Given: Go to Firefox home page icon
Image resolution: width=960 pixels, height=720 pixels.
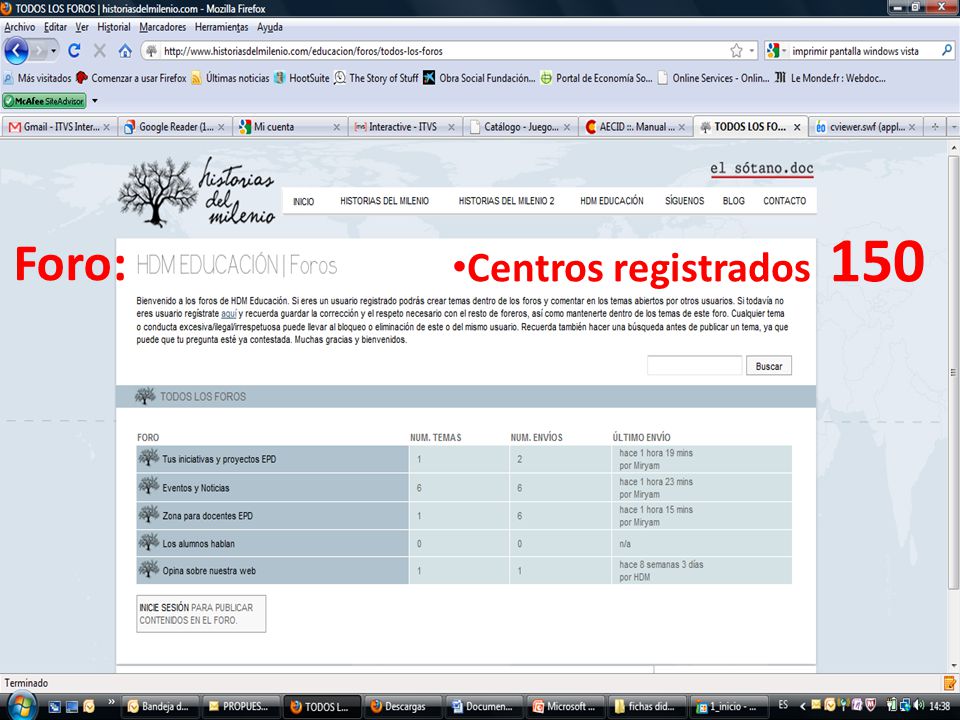Looking at the screenshot, I should point(125,51).
